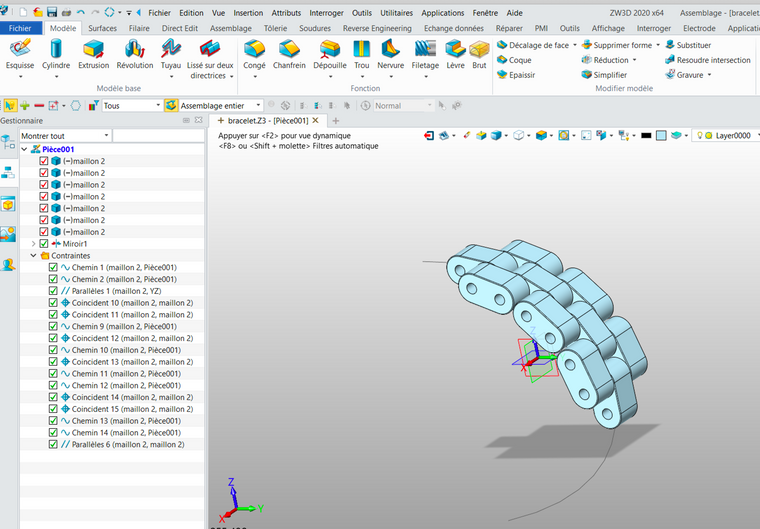The height and width of the screenshot is (529, 760).
Task: Click the Epaissir thicken command
Action: tap(516, 75)
